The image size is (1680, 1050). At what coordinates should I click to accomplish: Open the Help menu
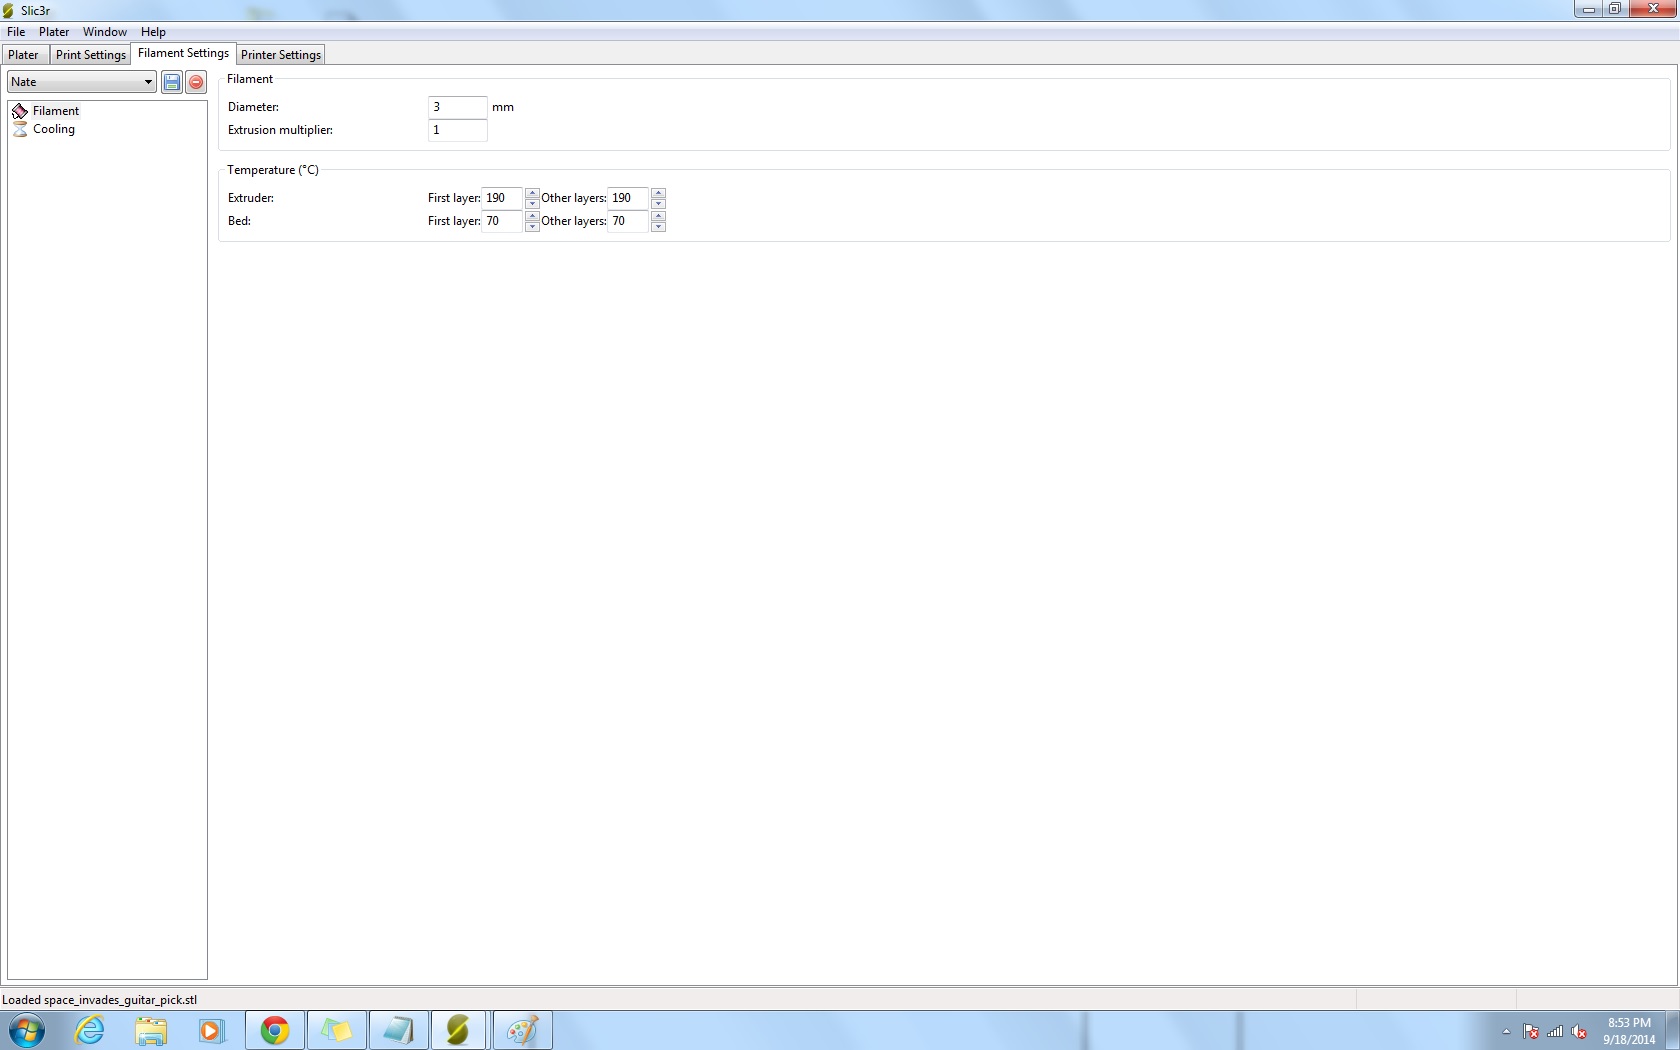point(153,32)
